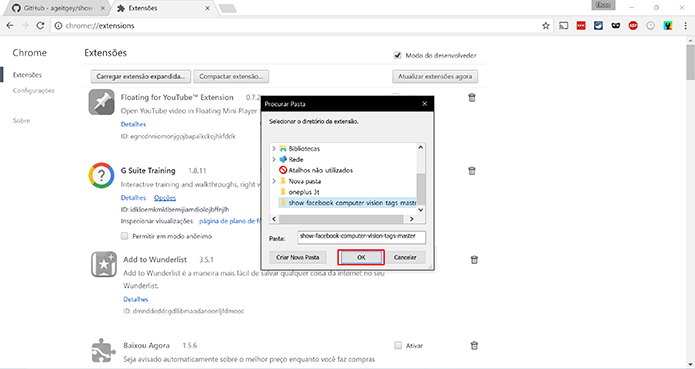The width and height of the screenshot is (695, 369).
Task: Close the Procurar Pasta dialog
Action: [424, 104]
